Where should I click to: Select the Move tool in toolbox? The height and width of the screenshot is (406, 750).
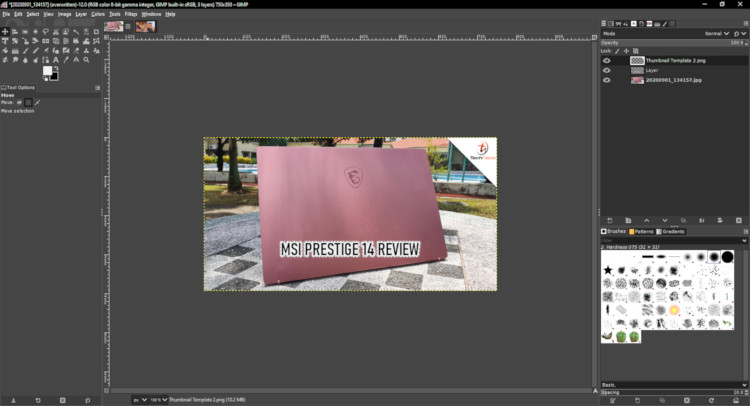5,32
